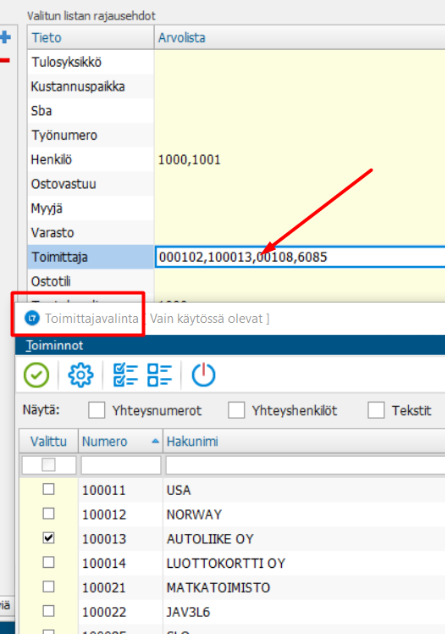445x634 pixels.
Task: Toggle the Tekstit checkbox
Action: pyautogui.click(x=376, y=410)
